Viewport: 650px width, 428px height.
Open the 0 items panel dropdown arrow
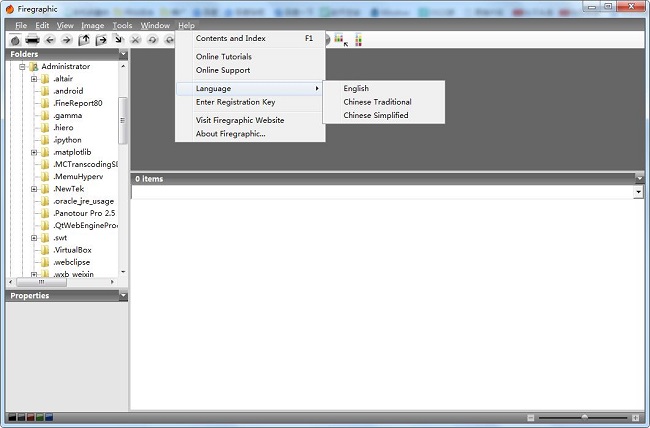(x=639, y=179)
